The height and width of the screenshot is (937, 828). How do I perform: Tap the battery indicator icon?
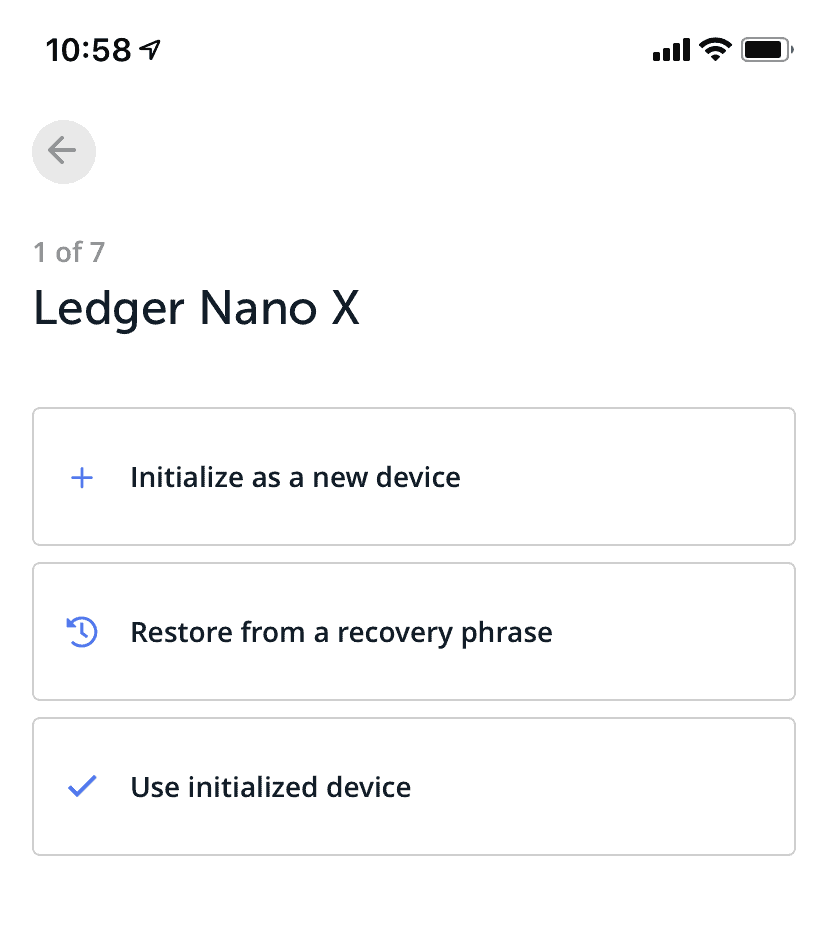point(766,48)
